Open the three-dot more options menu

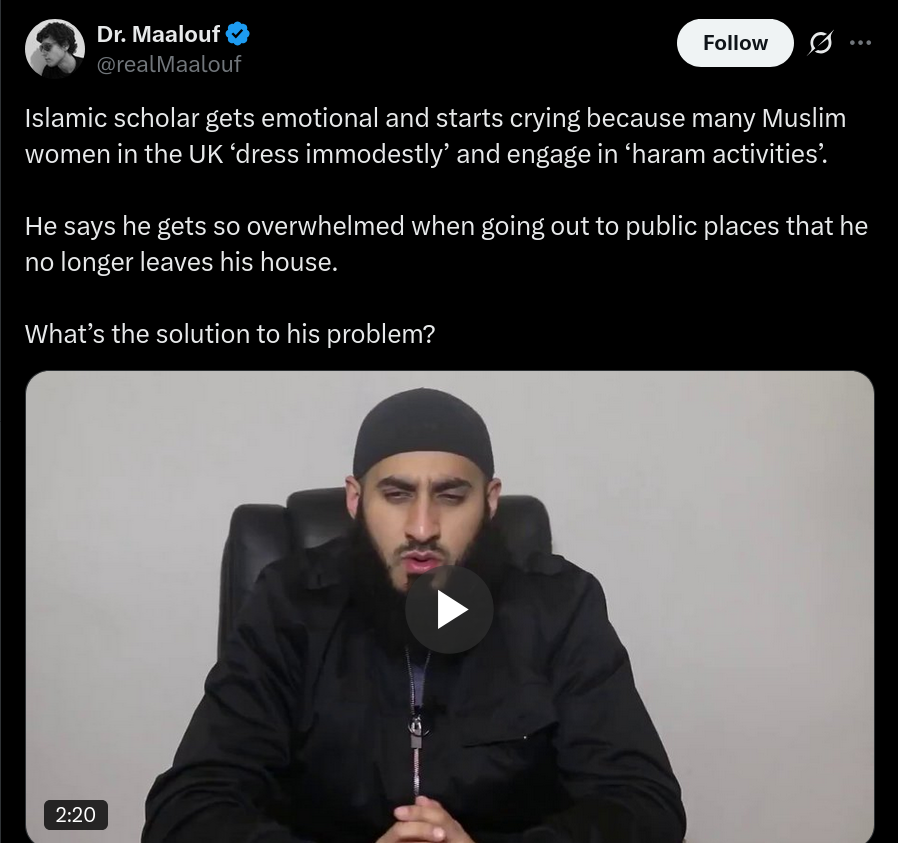point(860,42)
